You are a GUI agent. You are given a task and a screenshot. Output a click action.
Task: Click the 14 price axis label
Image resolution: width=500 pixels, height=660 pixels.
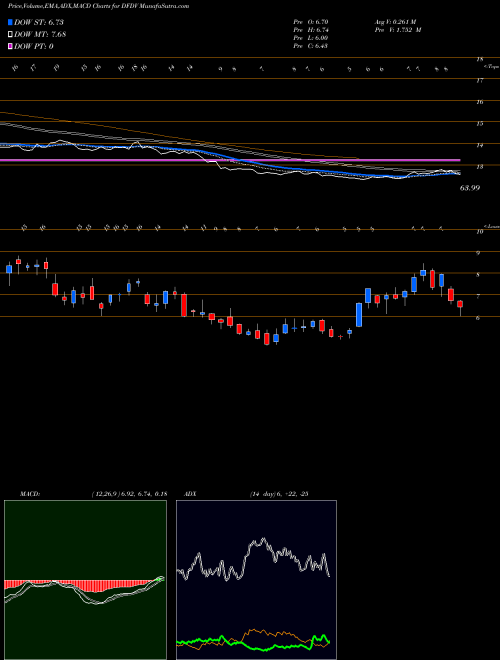[479, 145]
